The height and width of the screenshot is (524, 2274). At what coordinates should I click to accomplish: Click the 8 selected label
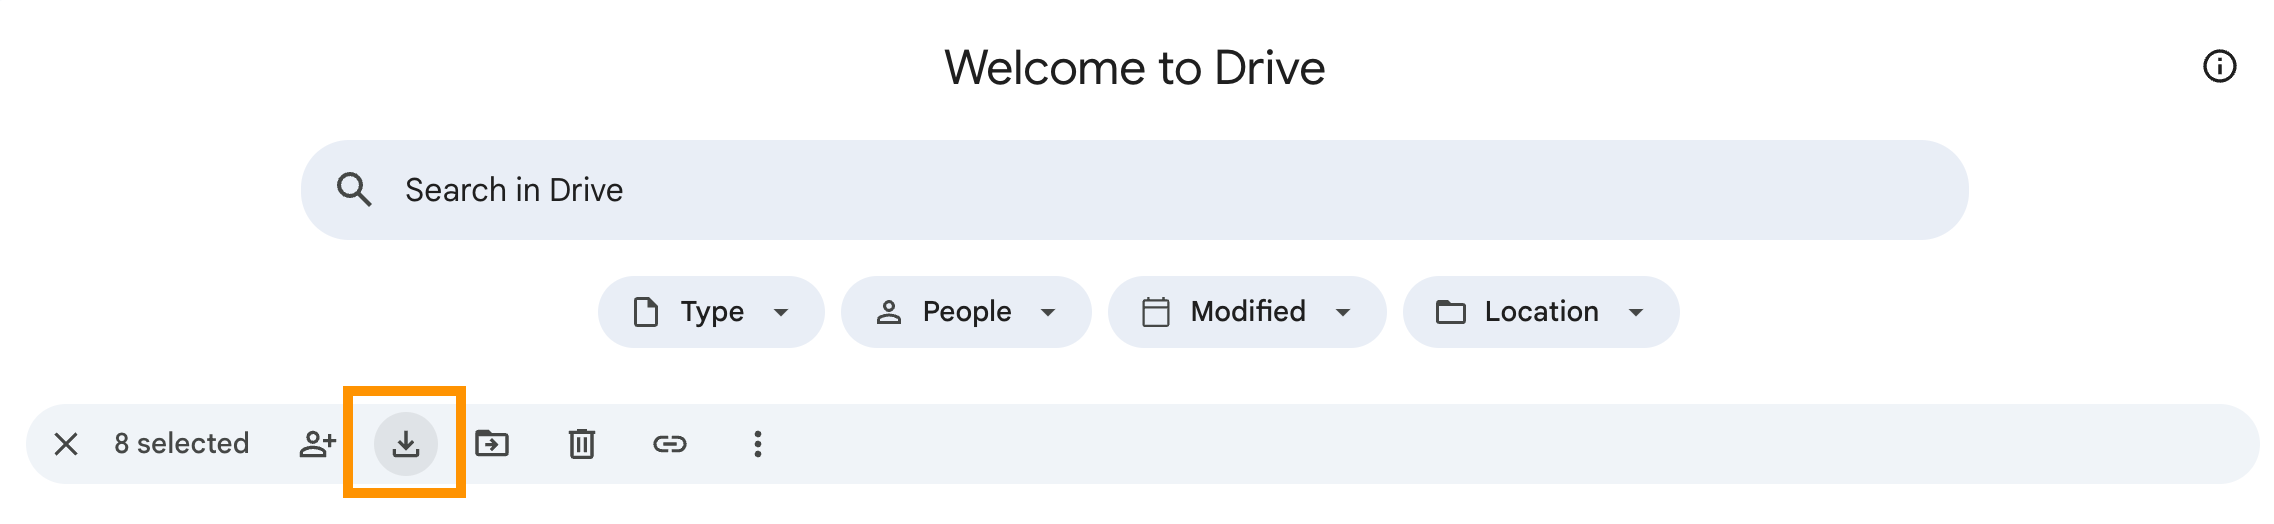[x=182, y=443]
